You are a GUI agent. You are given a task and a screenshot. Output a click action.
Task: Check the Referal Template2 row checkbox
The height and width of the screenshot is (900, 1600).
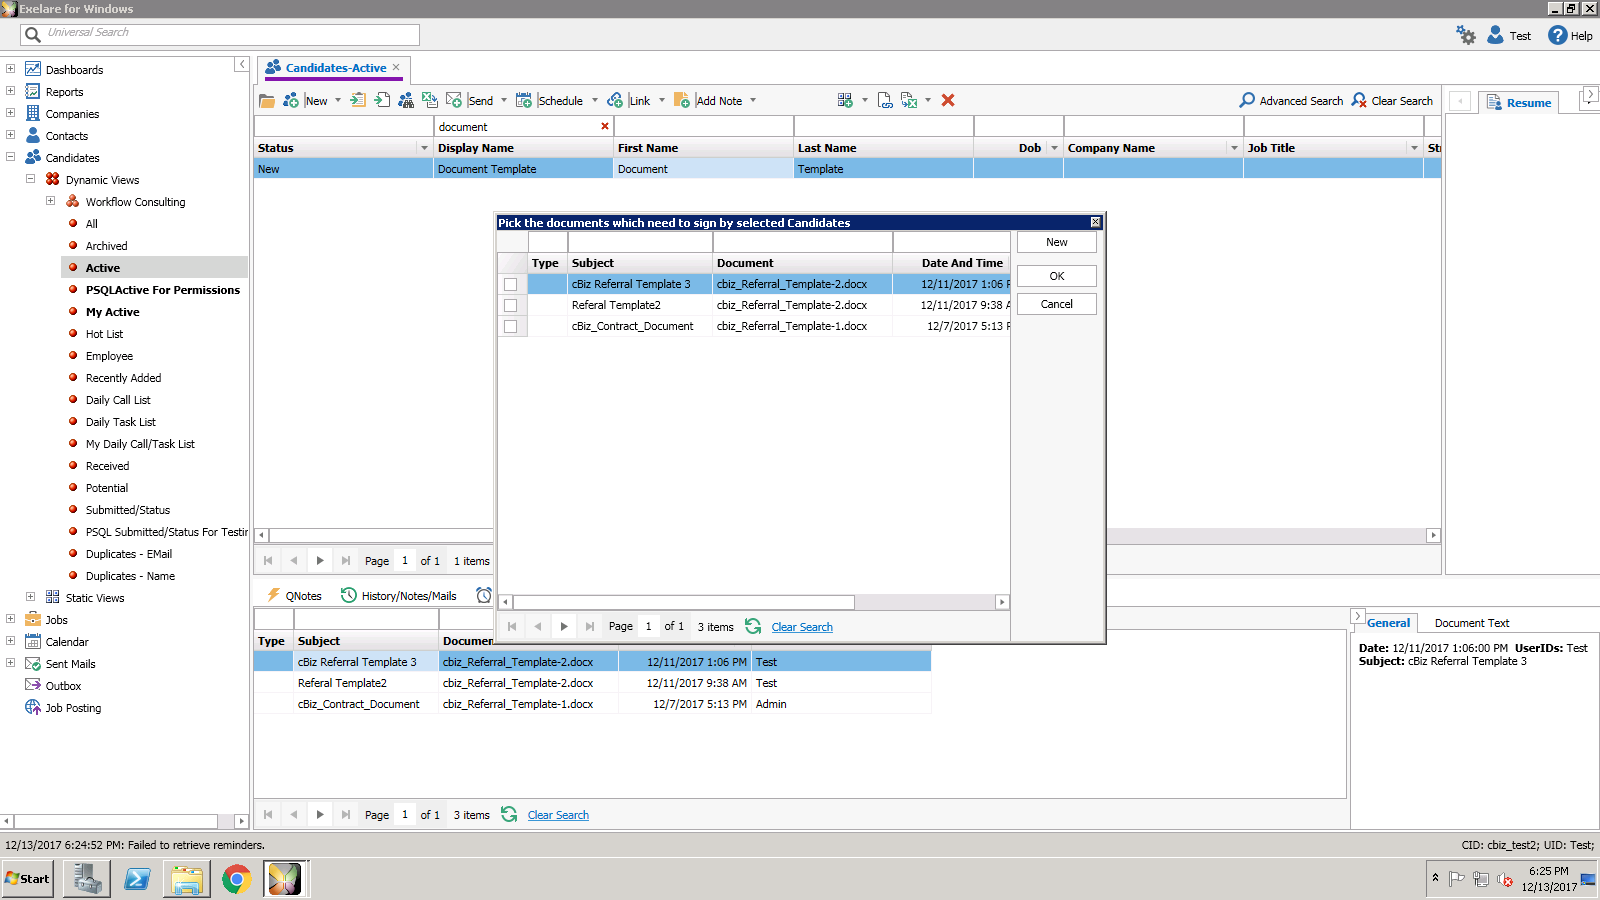coord(511,305)
